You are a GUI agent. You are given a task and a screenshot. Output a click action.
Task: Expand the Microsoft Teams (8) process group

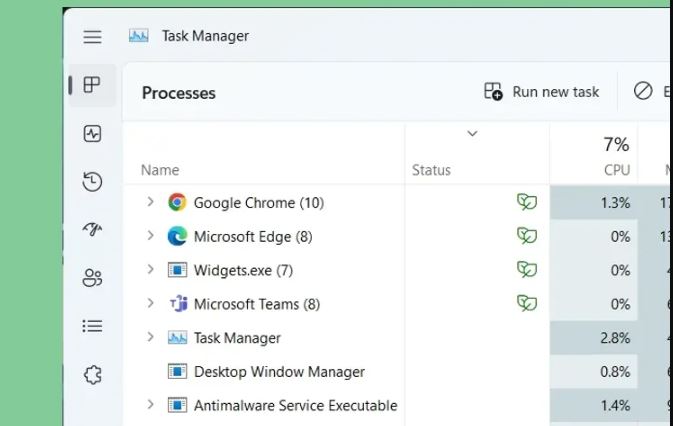click(x=150, y=303)
